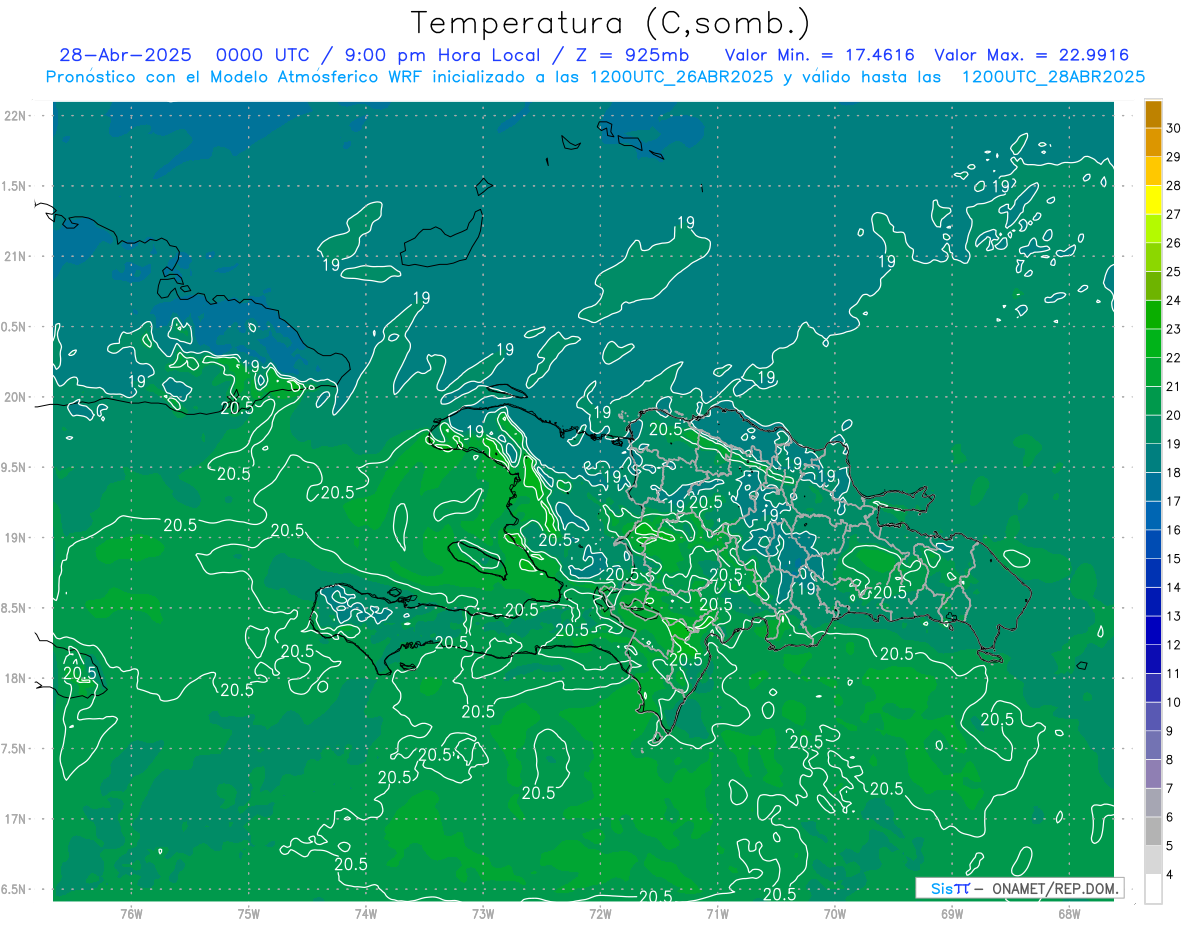
Task: Click the gray color bar segment between 5 and 6
Action: tap(1153, 831)
